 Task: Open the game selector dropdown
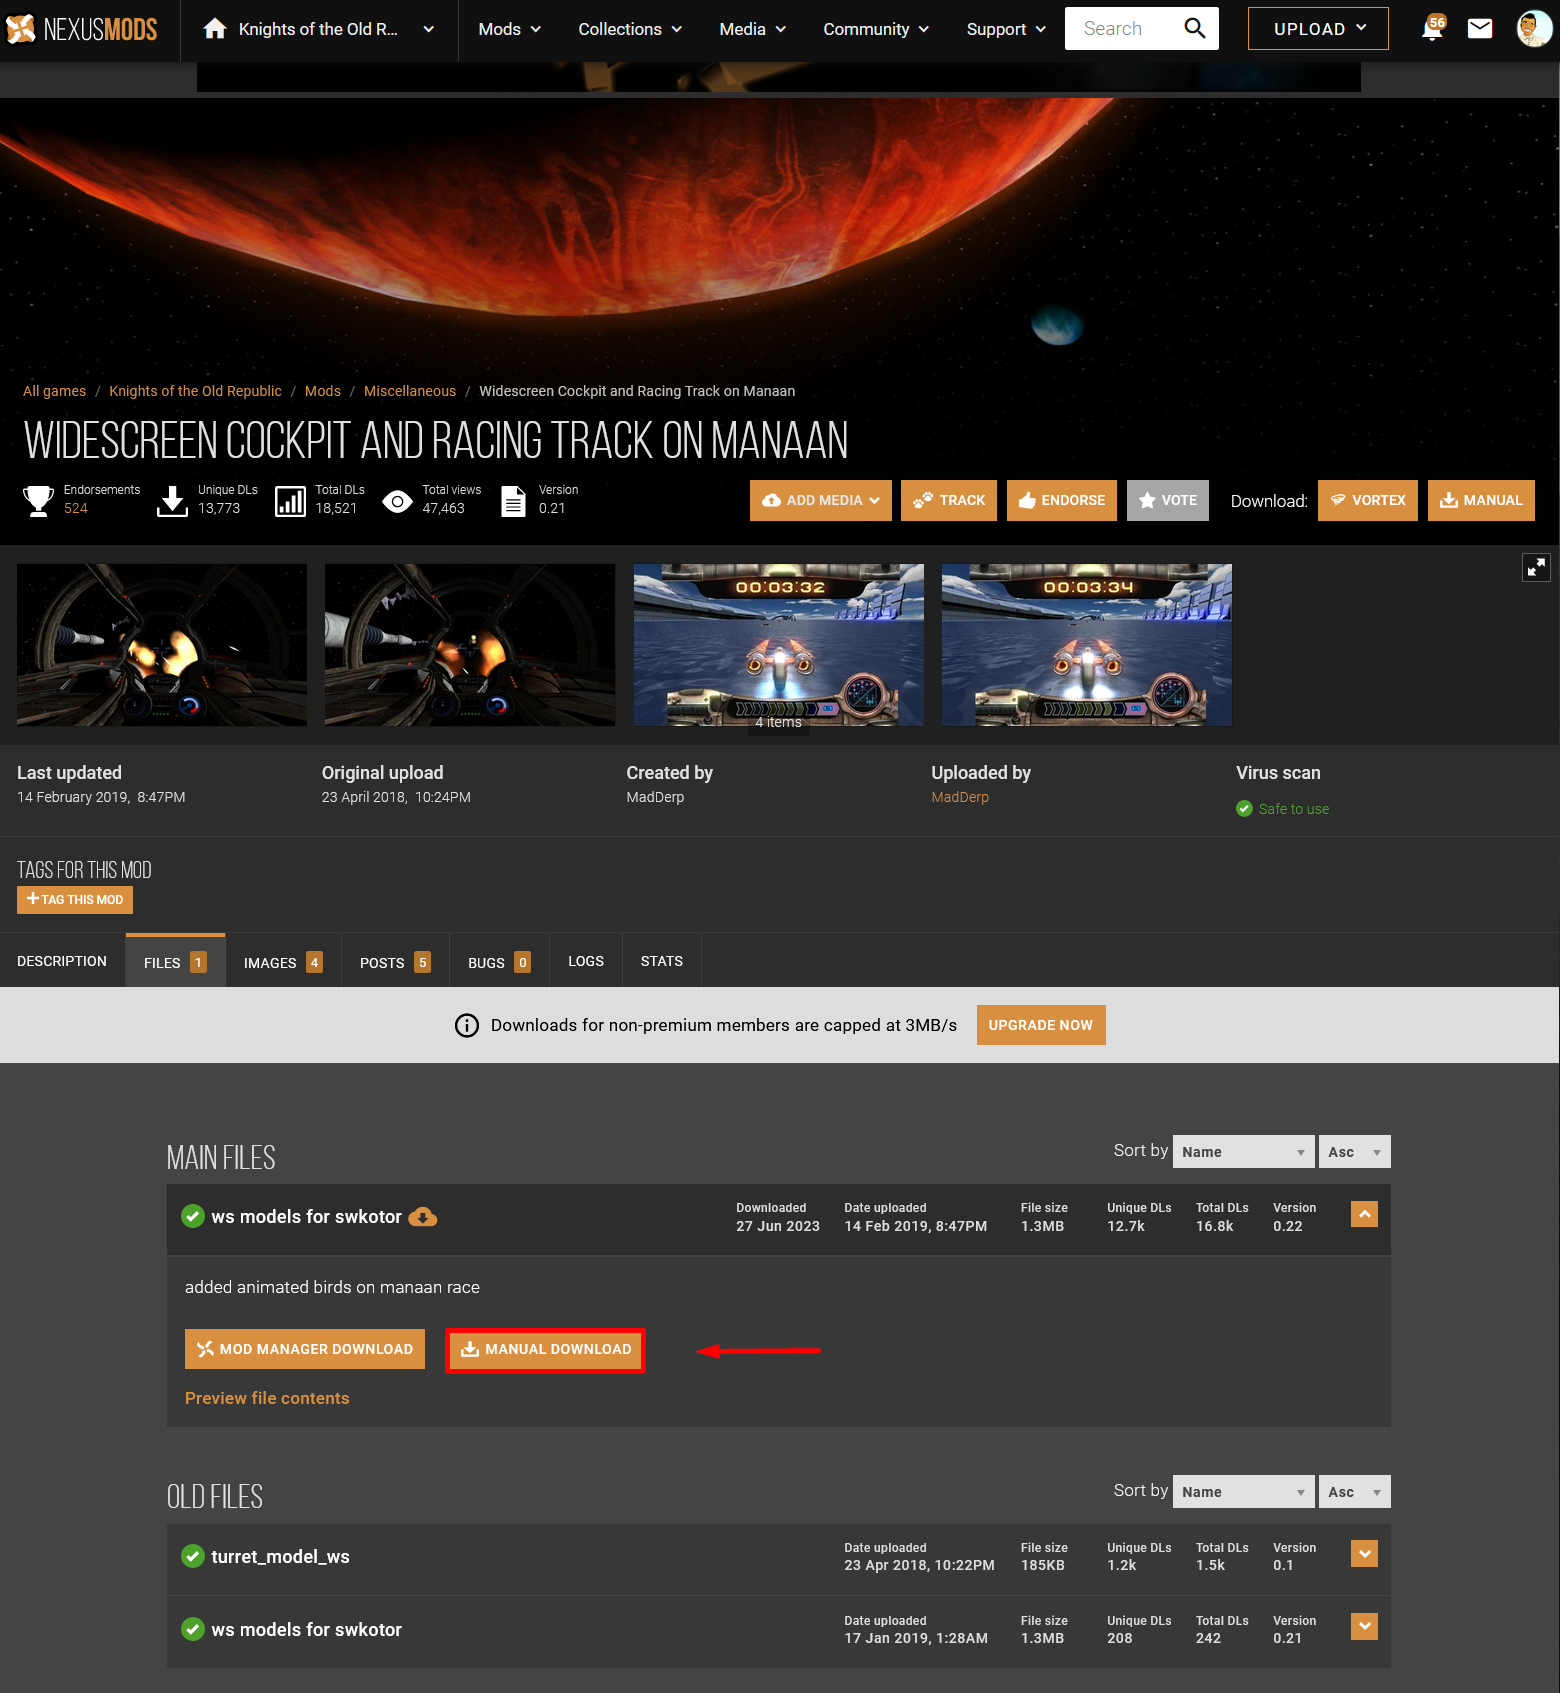tap(319, 29)
